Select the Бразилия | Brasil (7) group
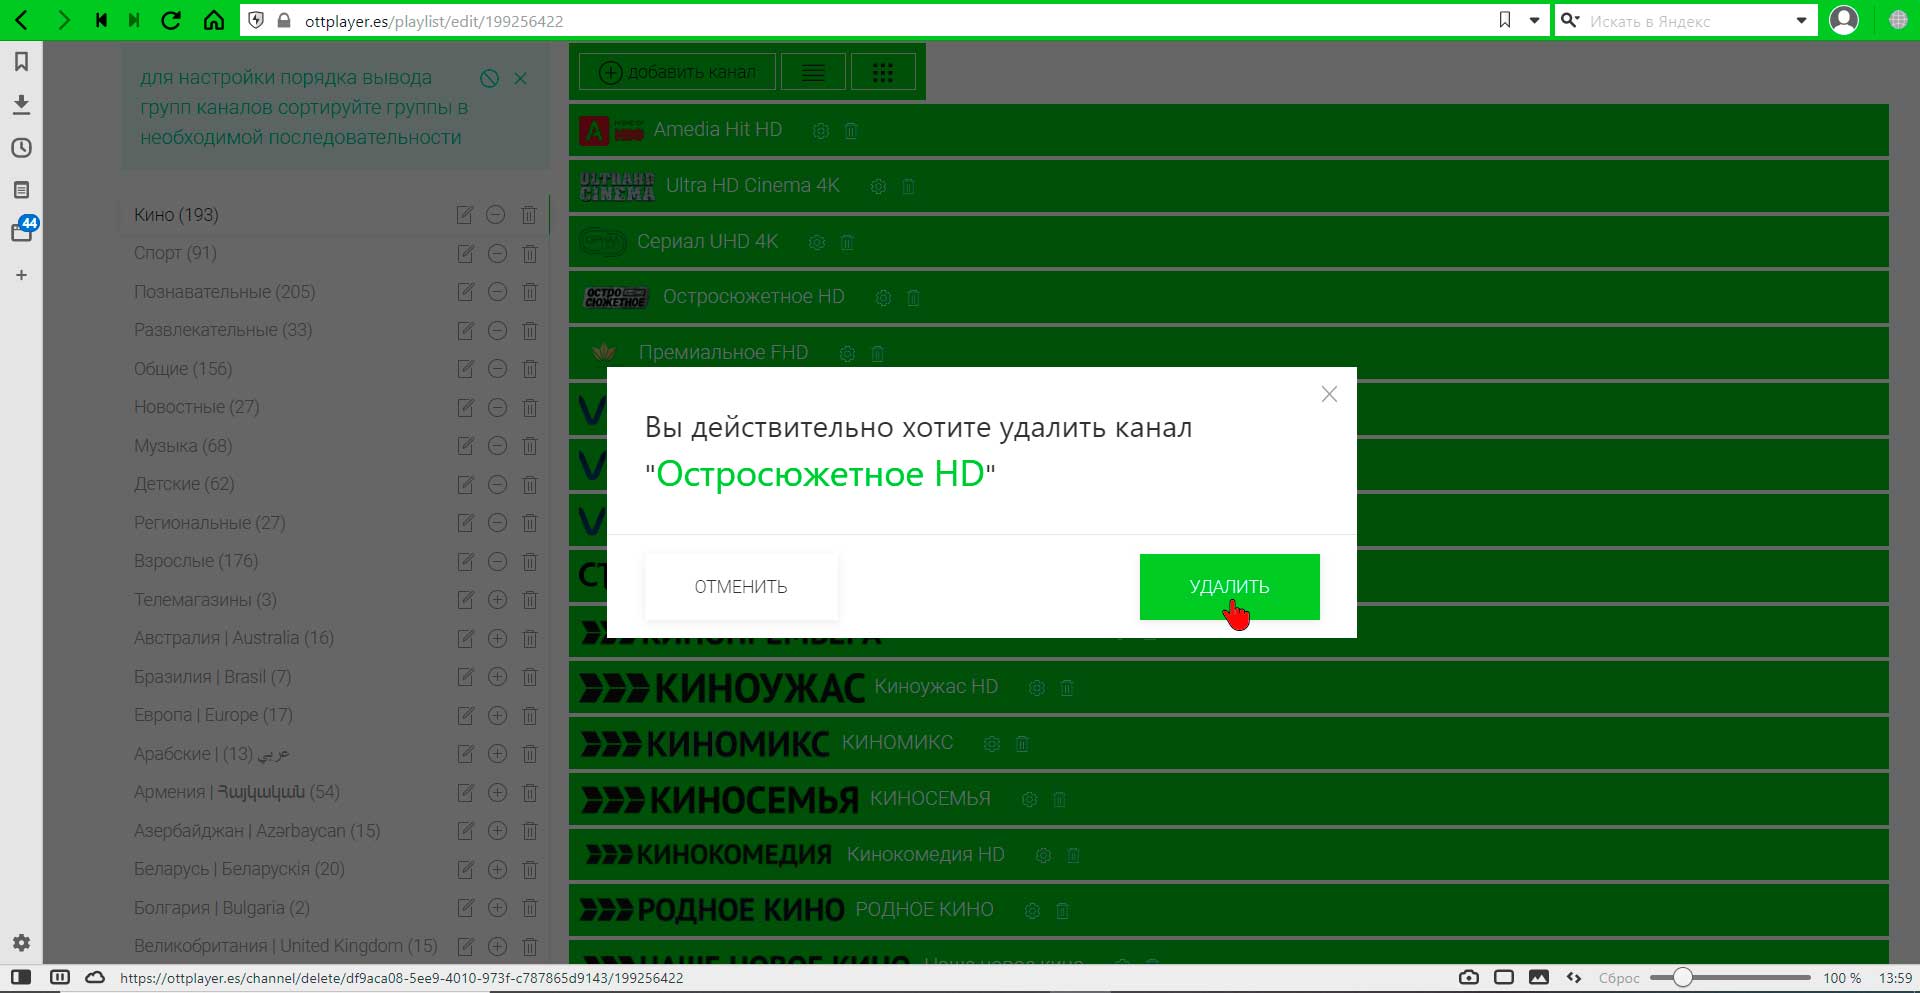Image resolution: width=1920 pixels, height=993 pixels. 212,677
